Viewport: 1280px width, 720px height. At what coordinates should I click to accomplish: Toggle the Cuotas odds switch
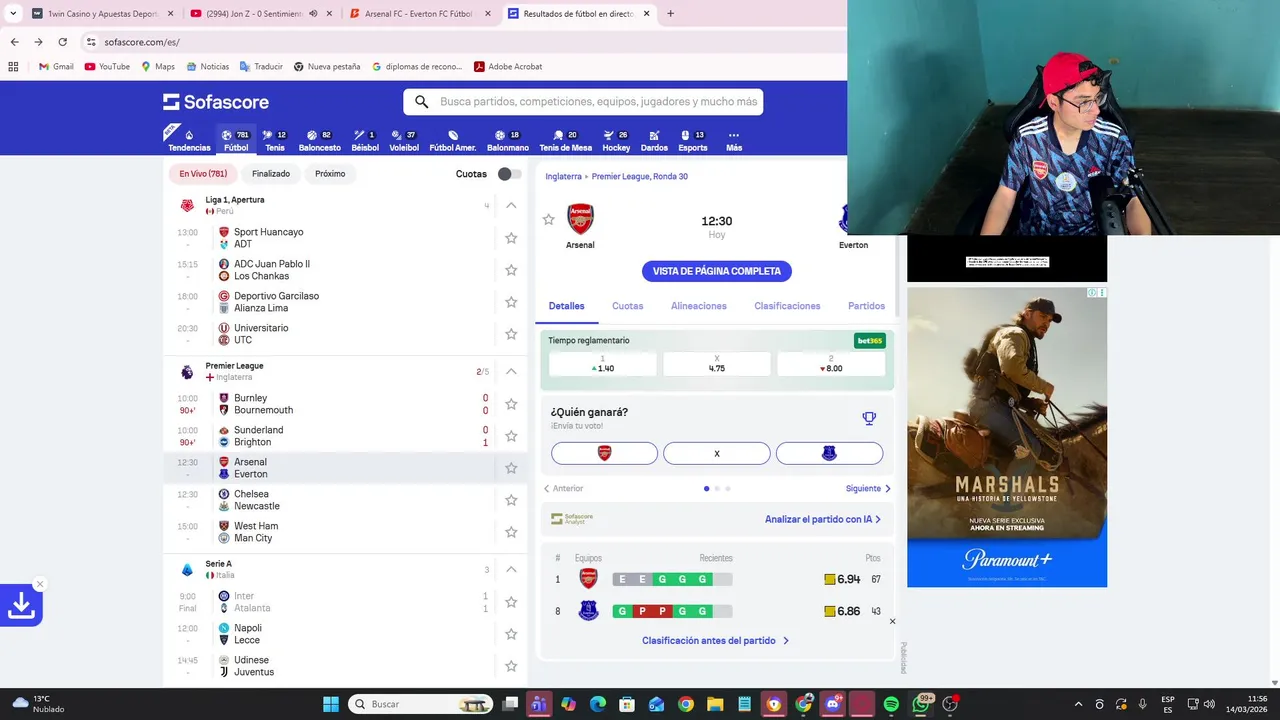click(x=509, y=174)
